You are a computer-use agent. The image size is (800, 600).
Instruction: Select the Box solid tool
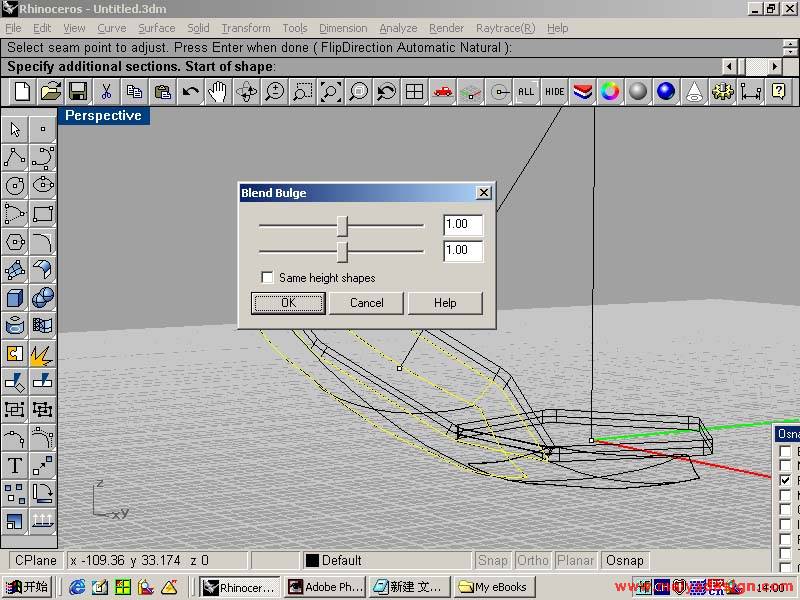(15, 298)
